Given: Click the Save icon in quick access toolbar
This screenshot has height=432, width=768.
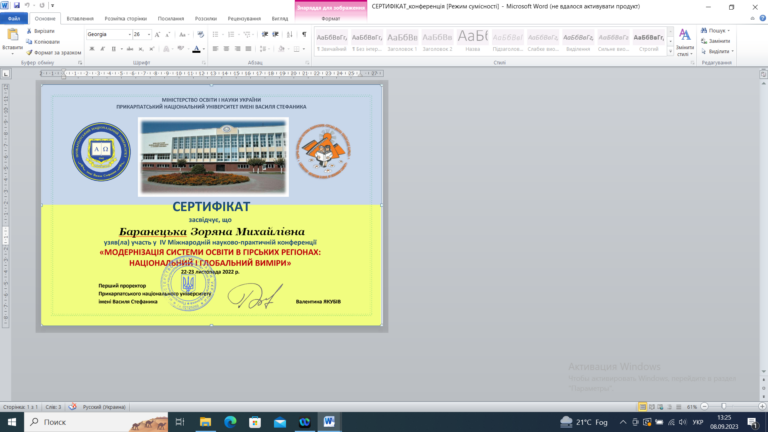Looking at the screenshot, I should [x=17, y=5].
